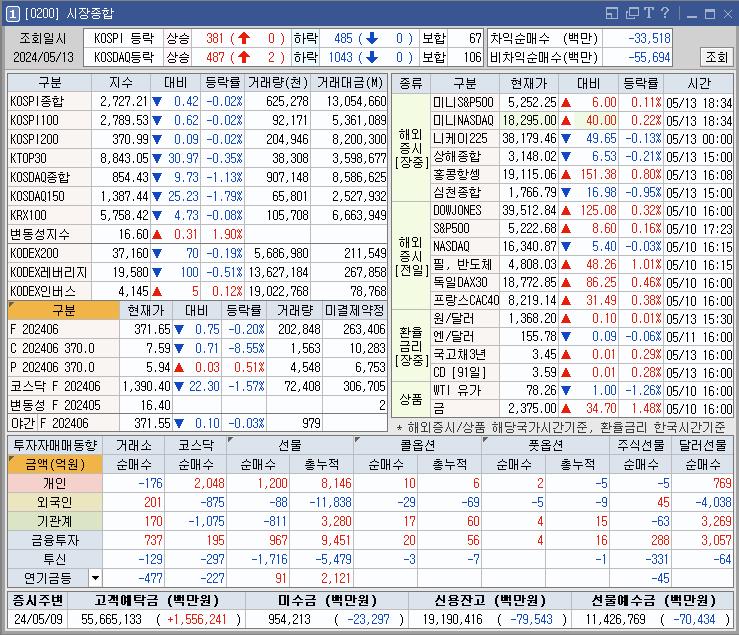Select the 프랑스CAC40 row label

coord(466,300)
